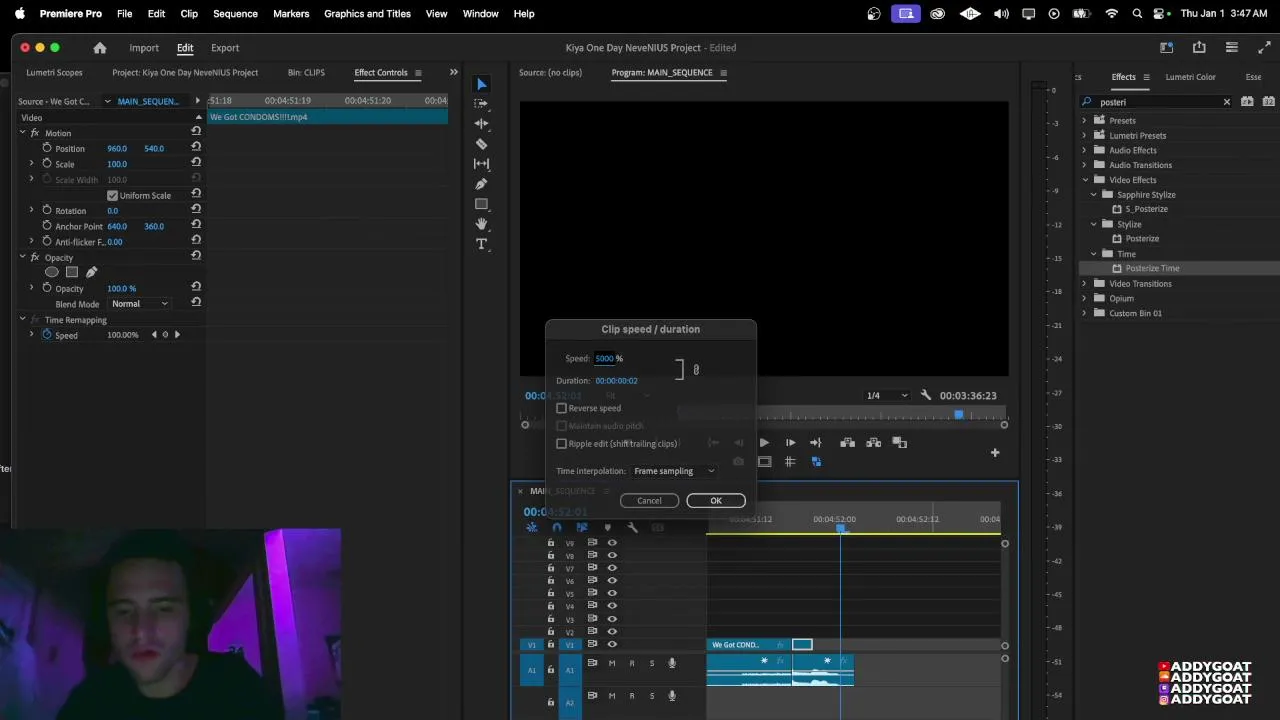Choose free draw bezier mask pen
Image resolution: width=1280 pixels, height=720 pixels.
91,272
